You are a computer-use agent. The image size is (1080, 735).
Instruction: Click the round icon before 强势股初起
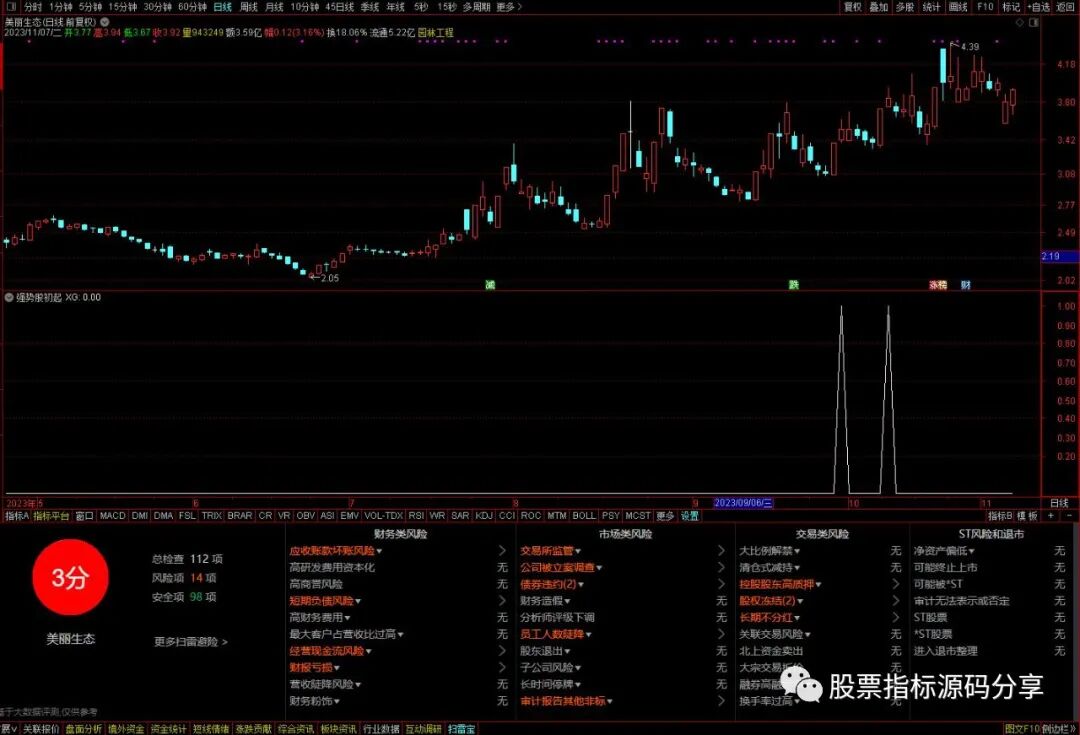(x=9, y=298)
